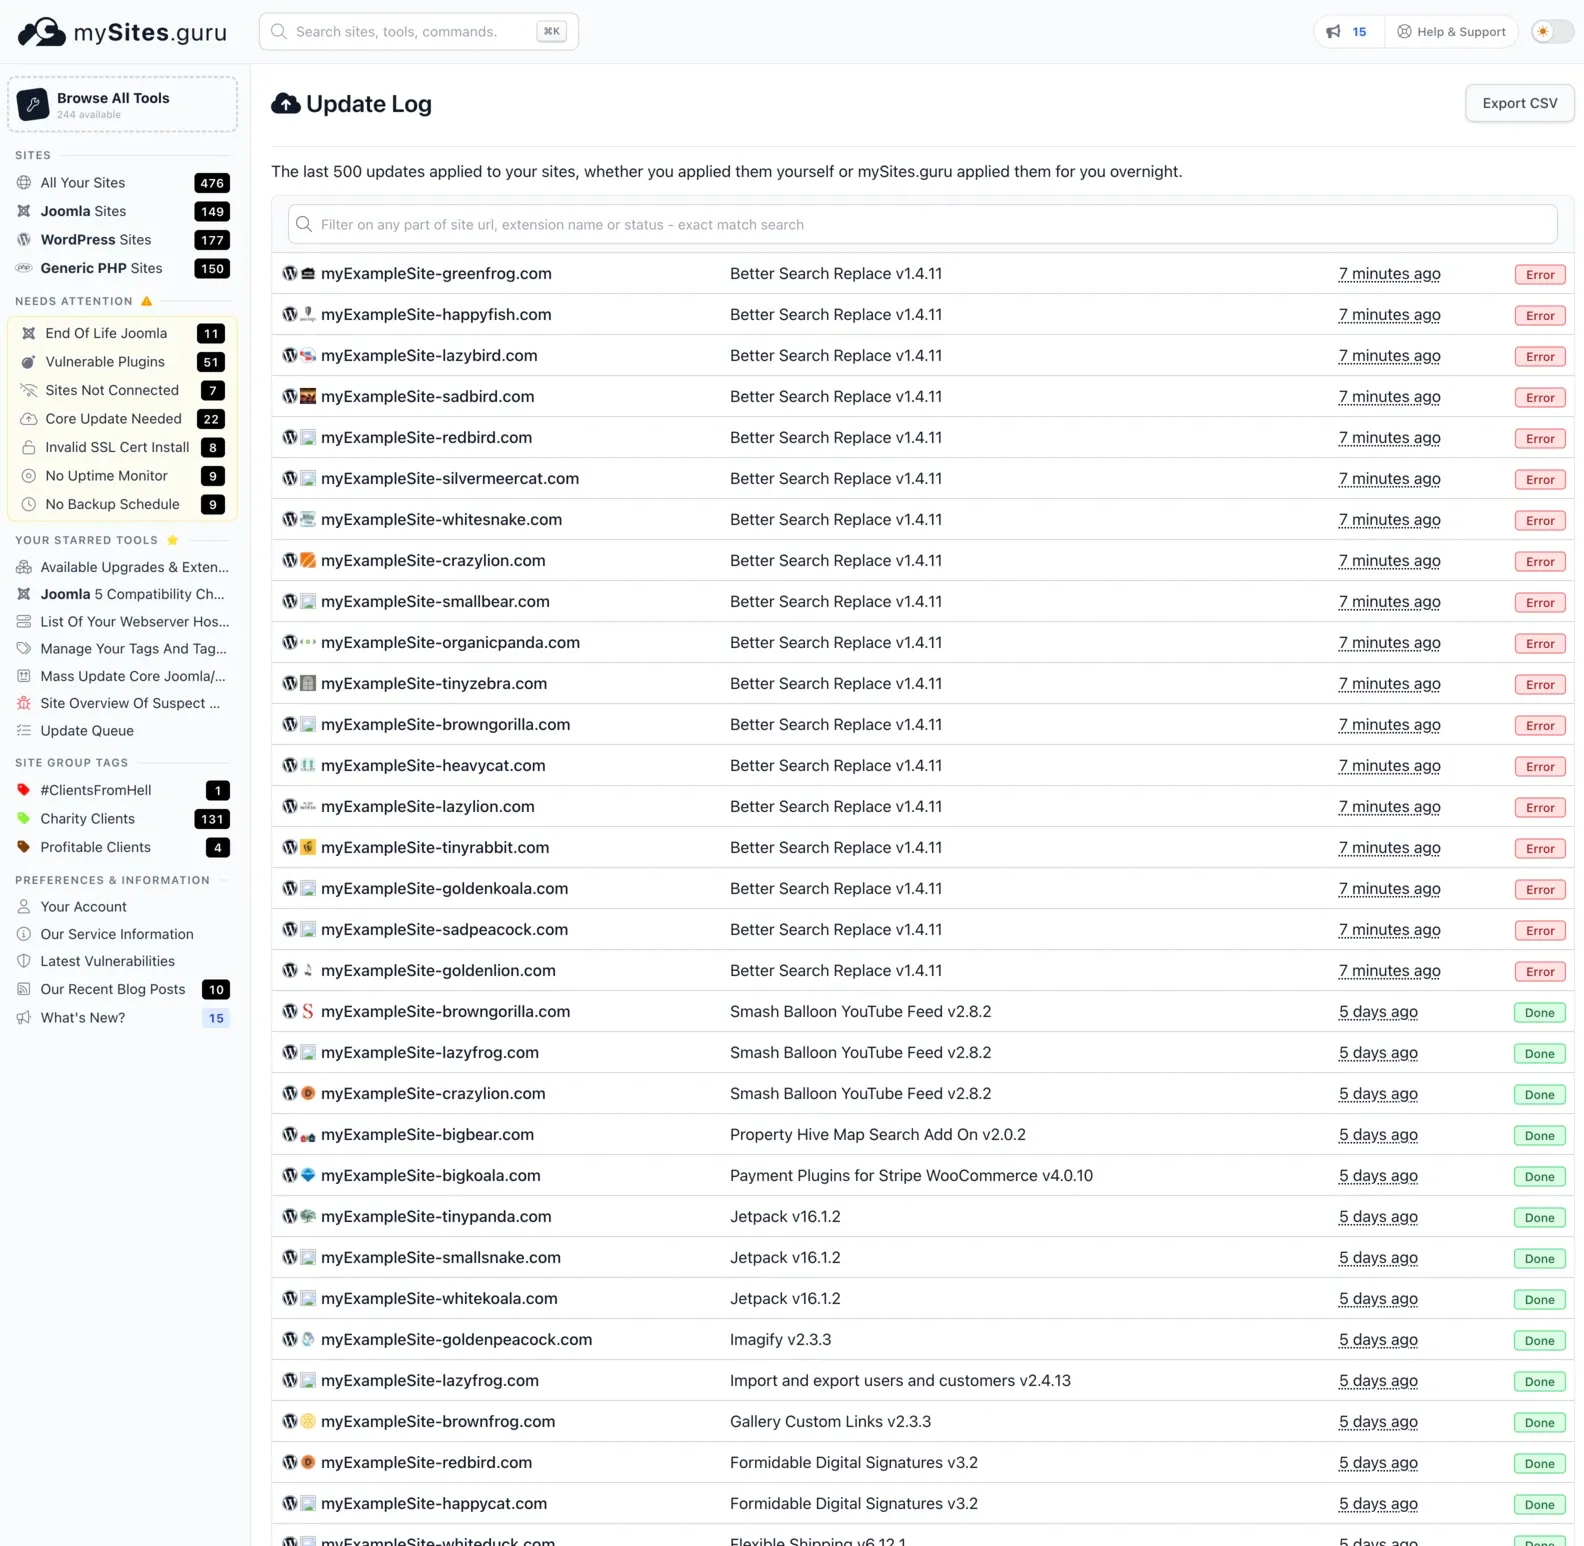Click myExampleSite-goldenlion.com
This screenshot has width=1584, height=1546.
tap(438, 970)
